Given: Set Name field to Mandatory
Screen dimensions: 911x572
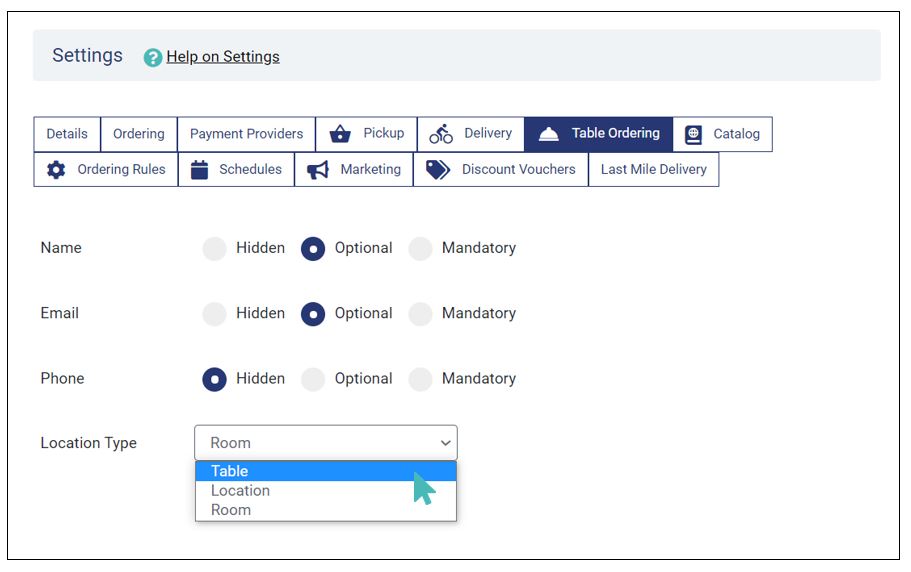Looking at the screenshot, I should 420,249.
